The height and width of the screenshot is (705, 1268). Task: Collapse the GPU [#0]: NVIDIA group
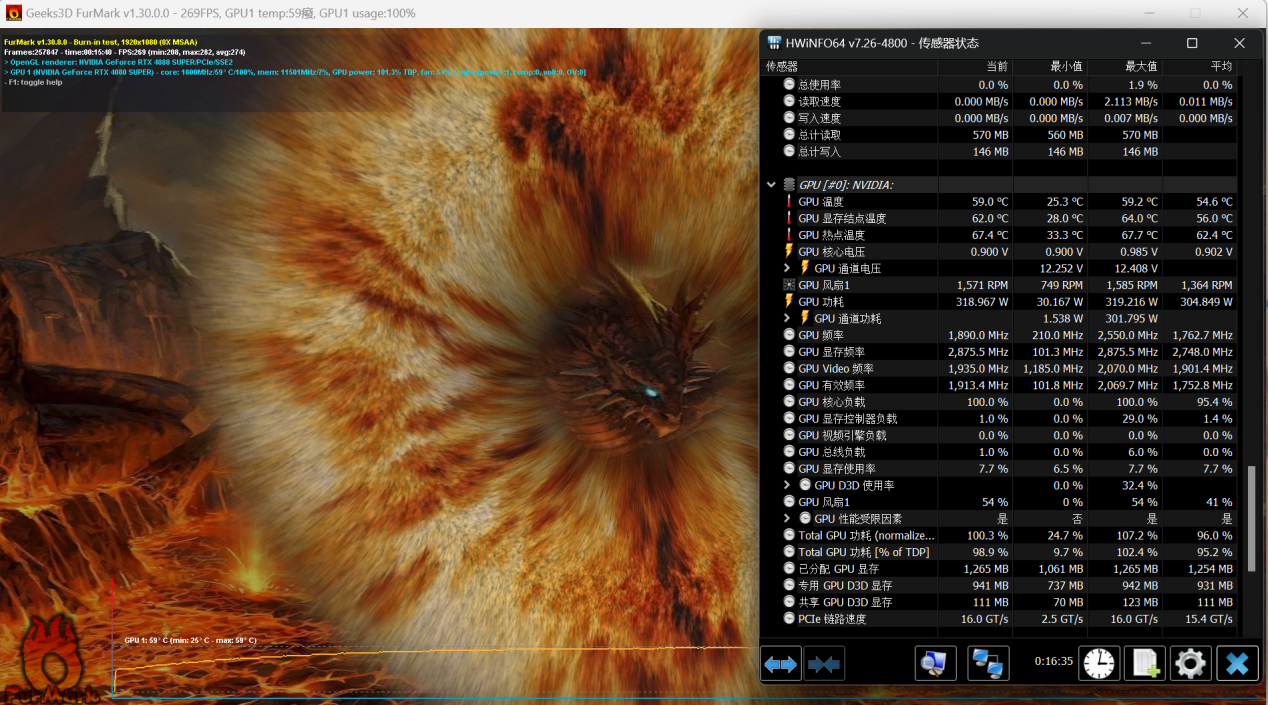[x=771, y=185]
